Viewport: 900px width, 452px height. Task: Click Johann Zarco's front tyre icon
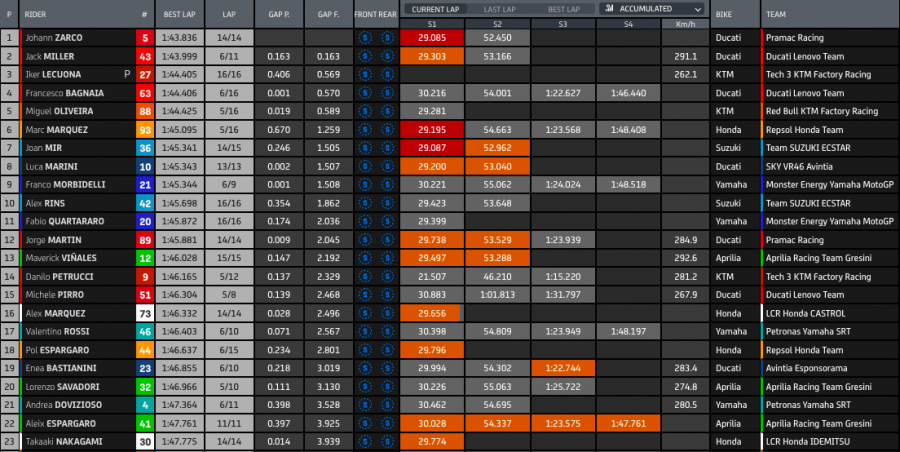367,38
